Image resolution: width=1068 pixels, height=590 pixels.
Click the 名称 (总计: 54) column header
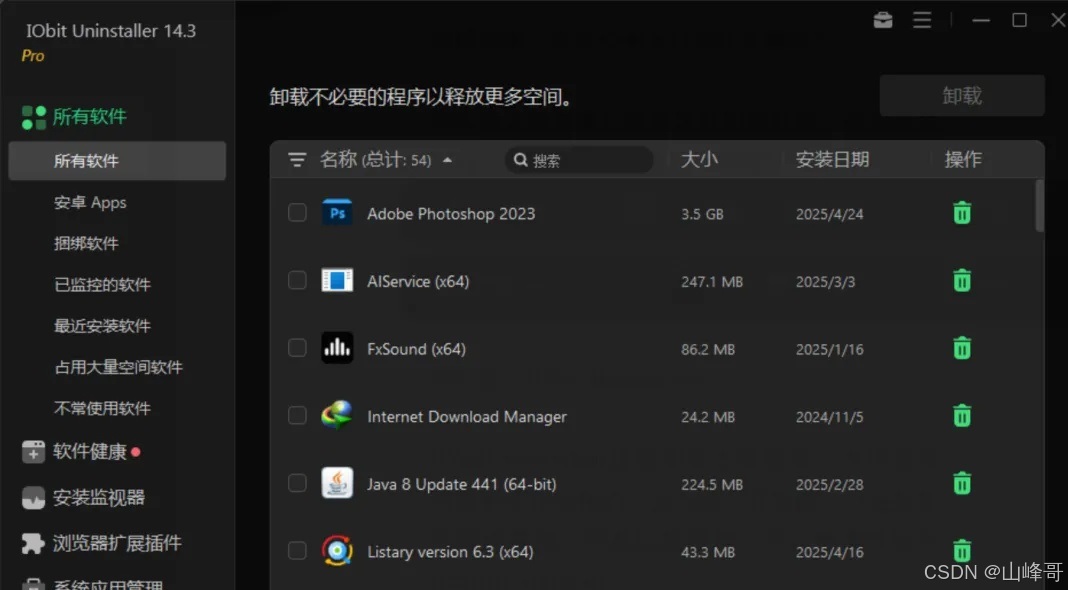(375, 159)
